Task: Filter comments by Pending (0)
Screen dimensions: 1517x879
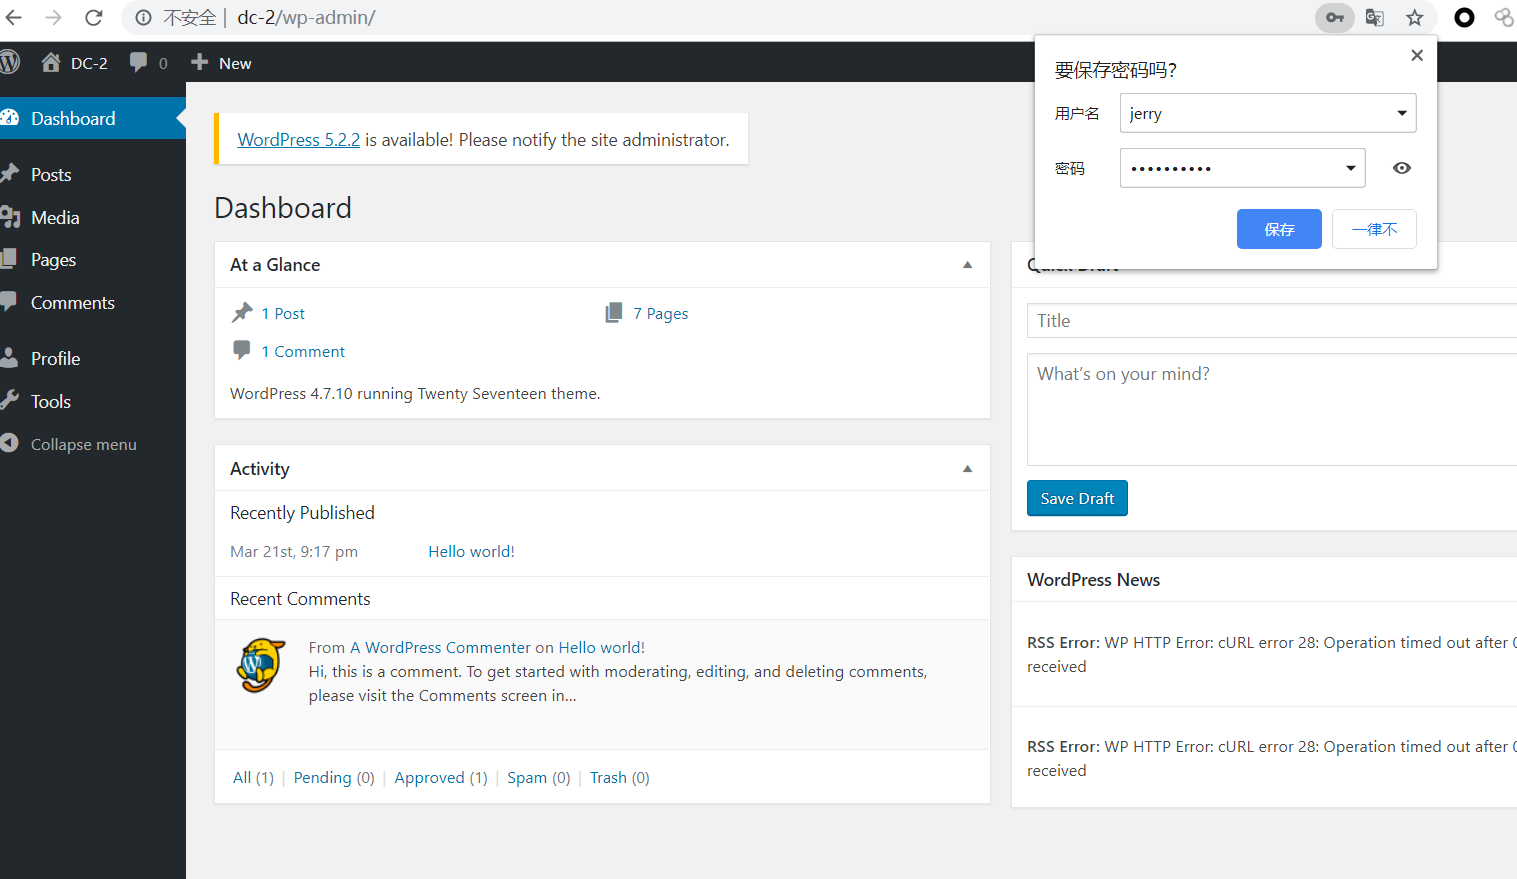Action: coord(334,777)
